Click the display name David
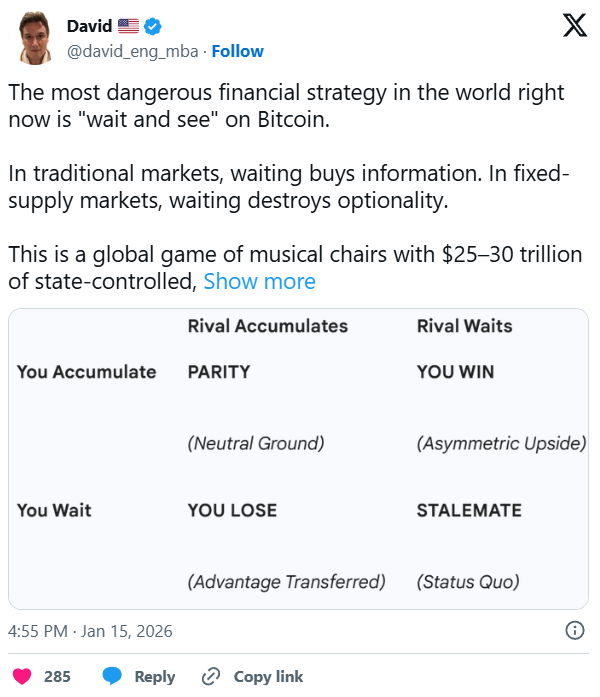The image size is (600, 697). [x=89, y=26]
